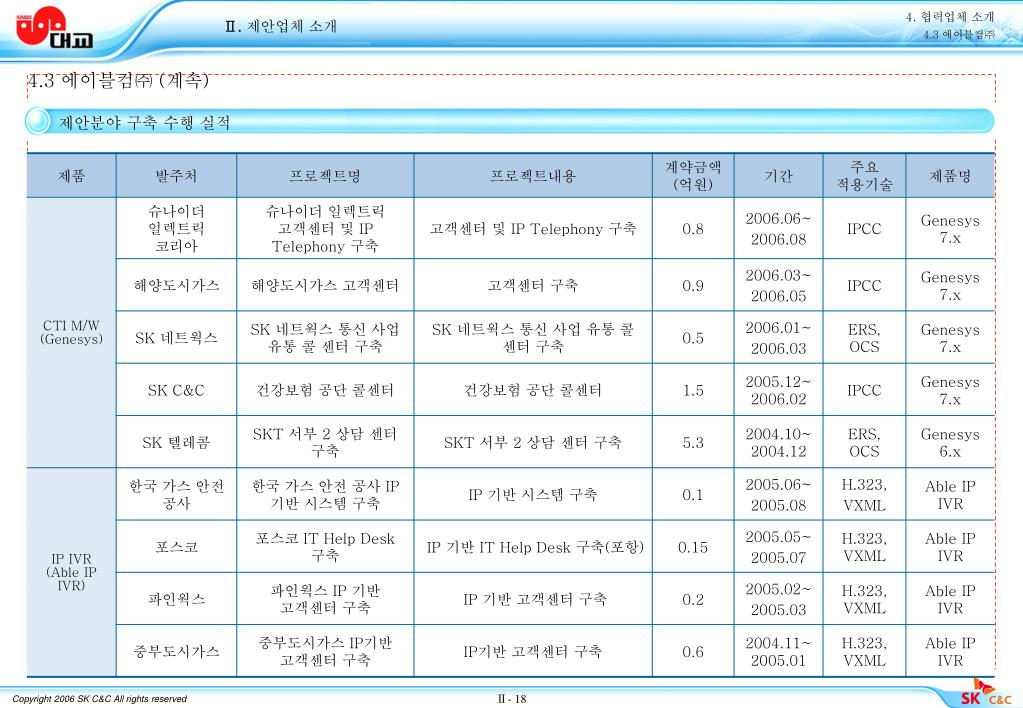Viewport: 1023px width, 708px height.
Task: Select the heading '4.3 에이블컴㈜ (계속)'
Action: (118, 80)
